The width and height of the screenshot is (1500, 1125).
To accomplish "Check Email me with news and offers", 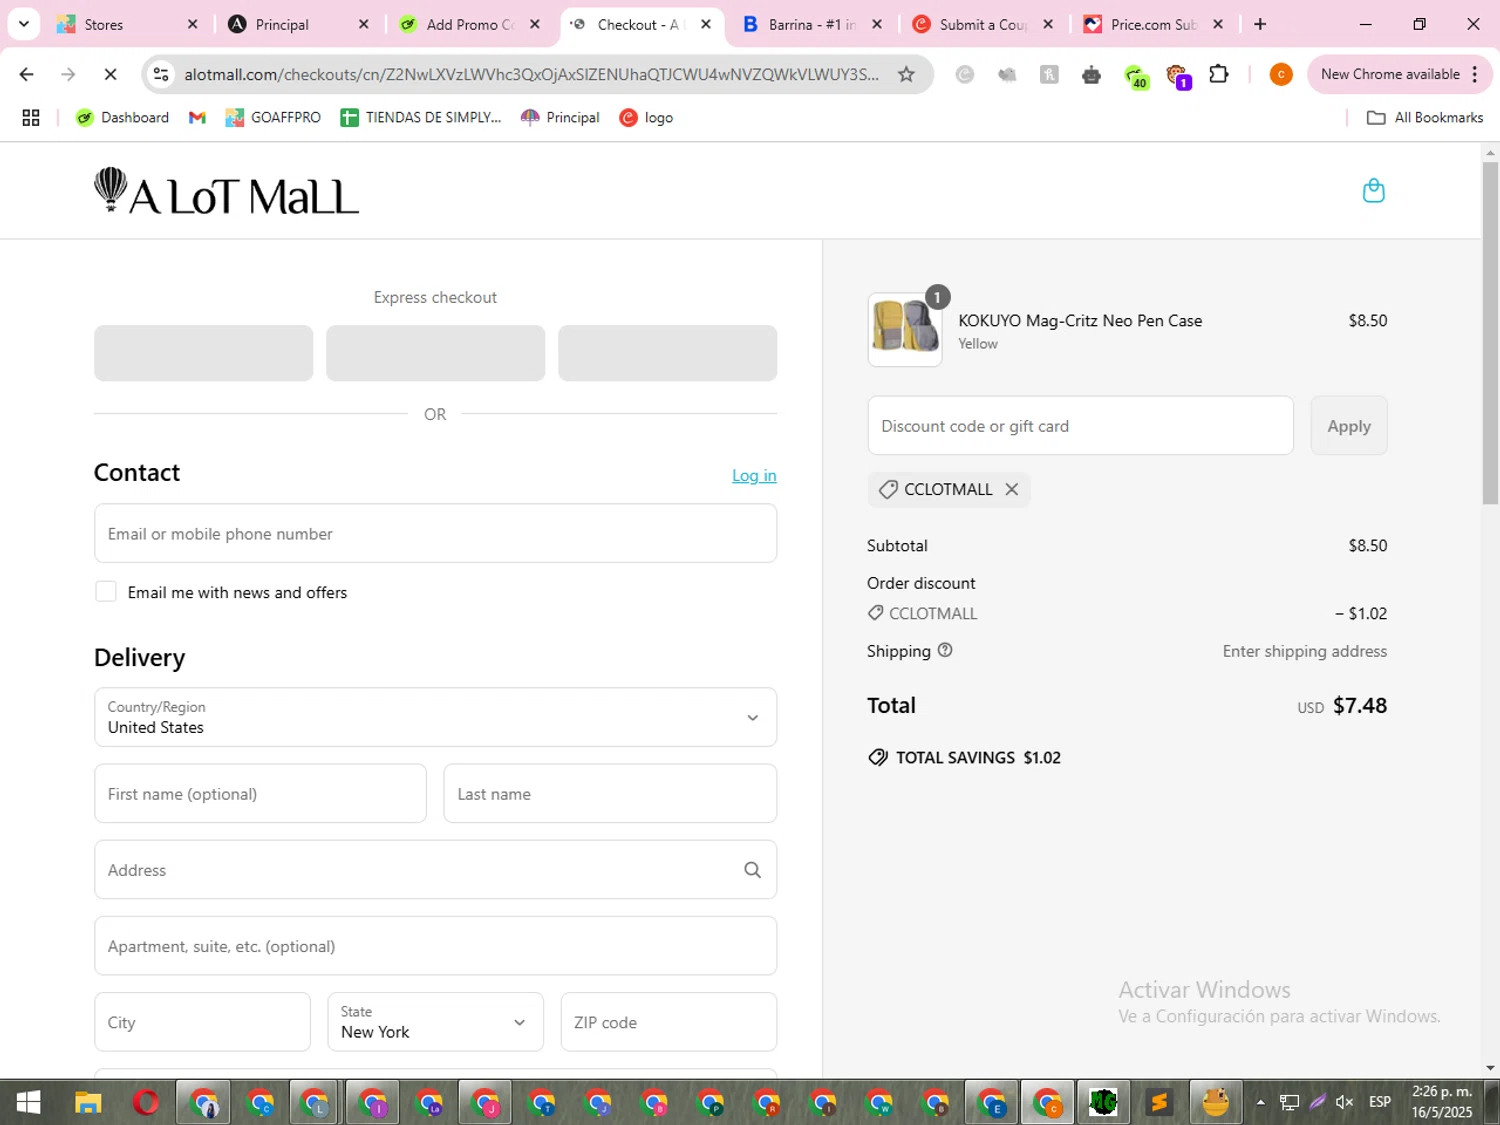I will (x=106, y=591).
